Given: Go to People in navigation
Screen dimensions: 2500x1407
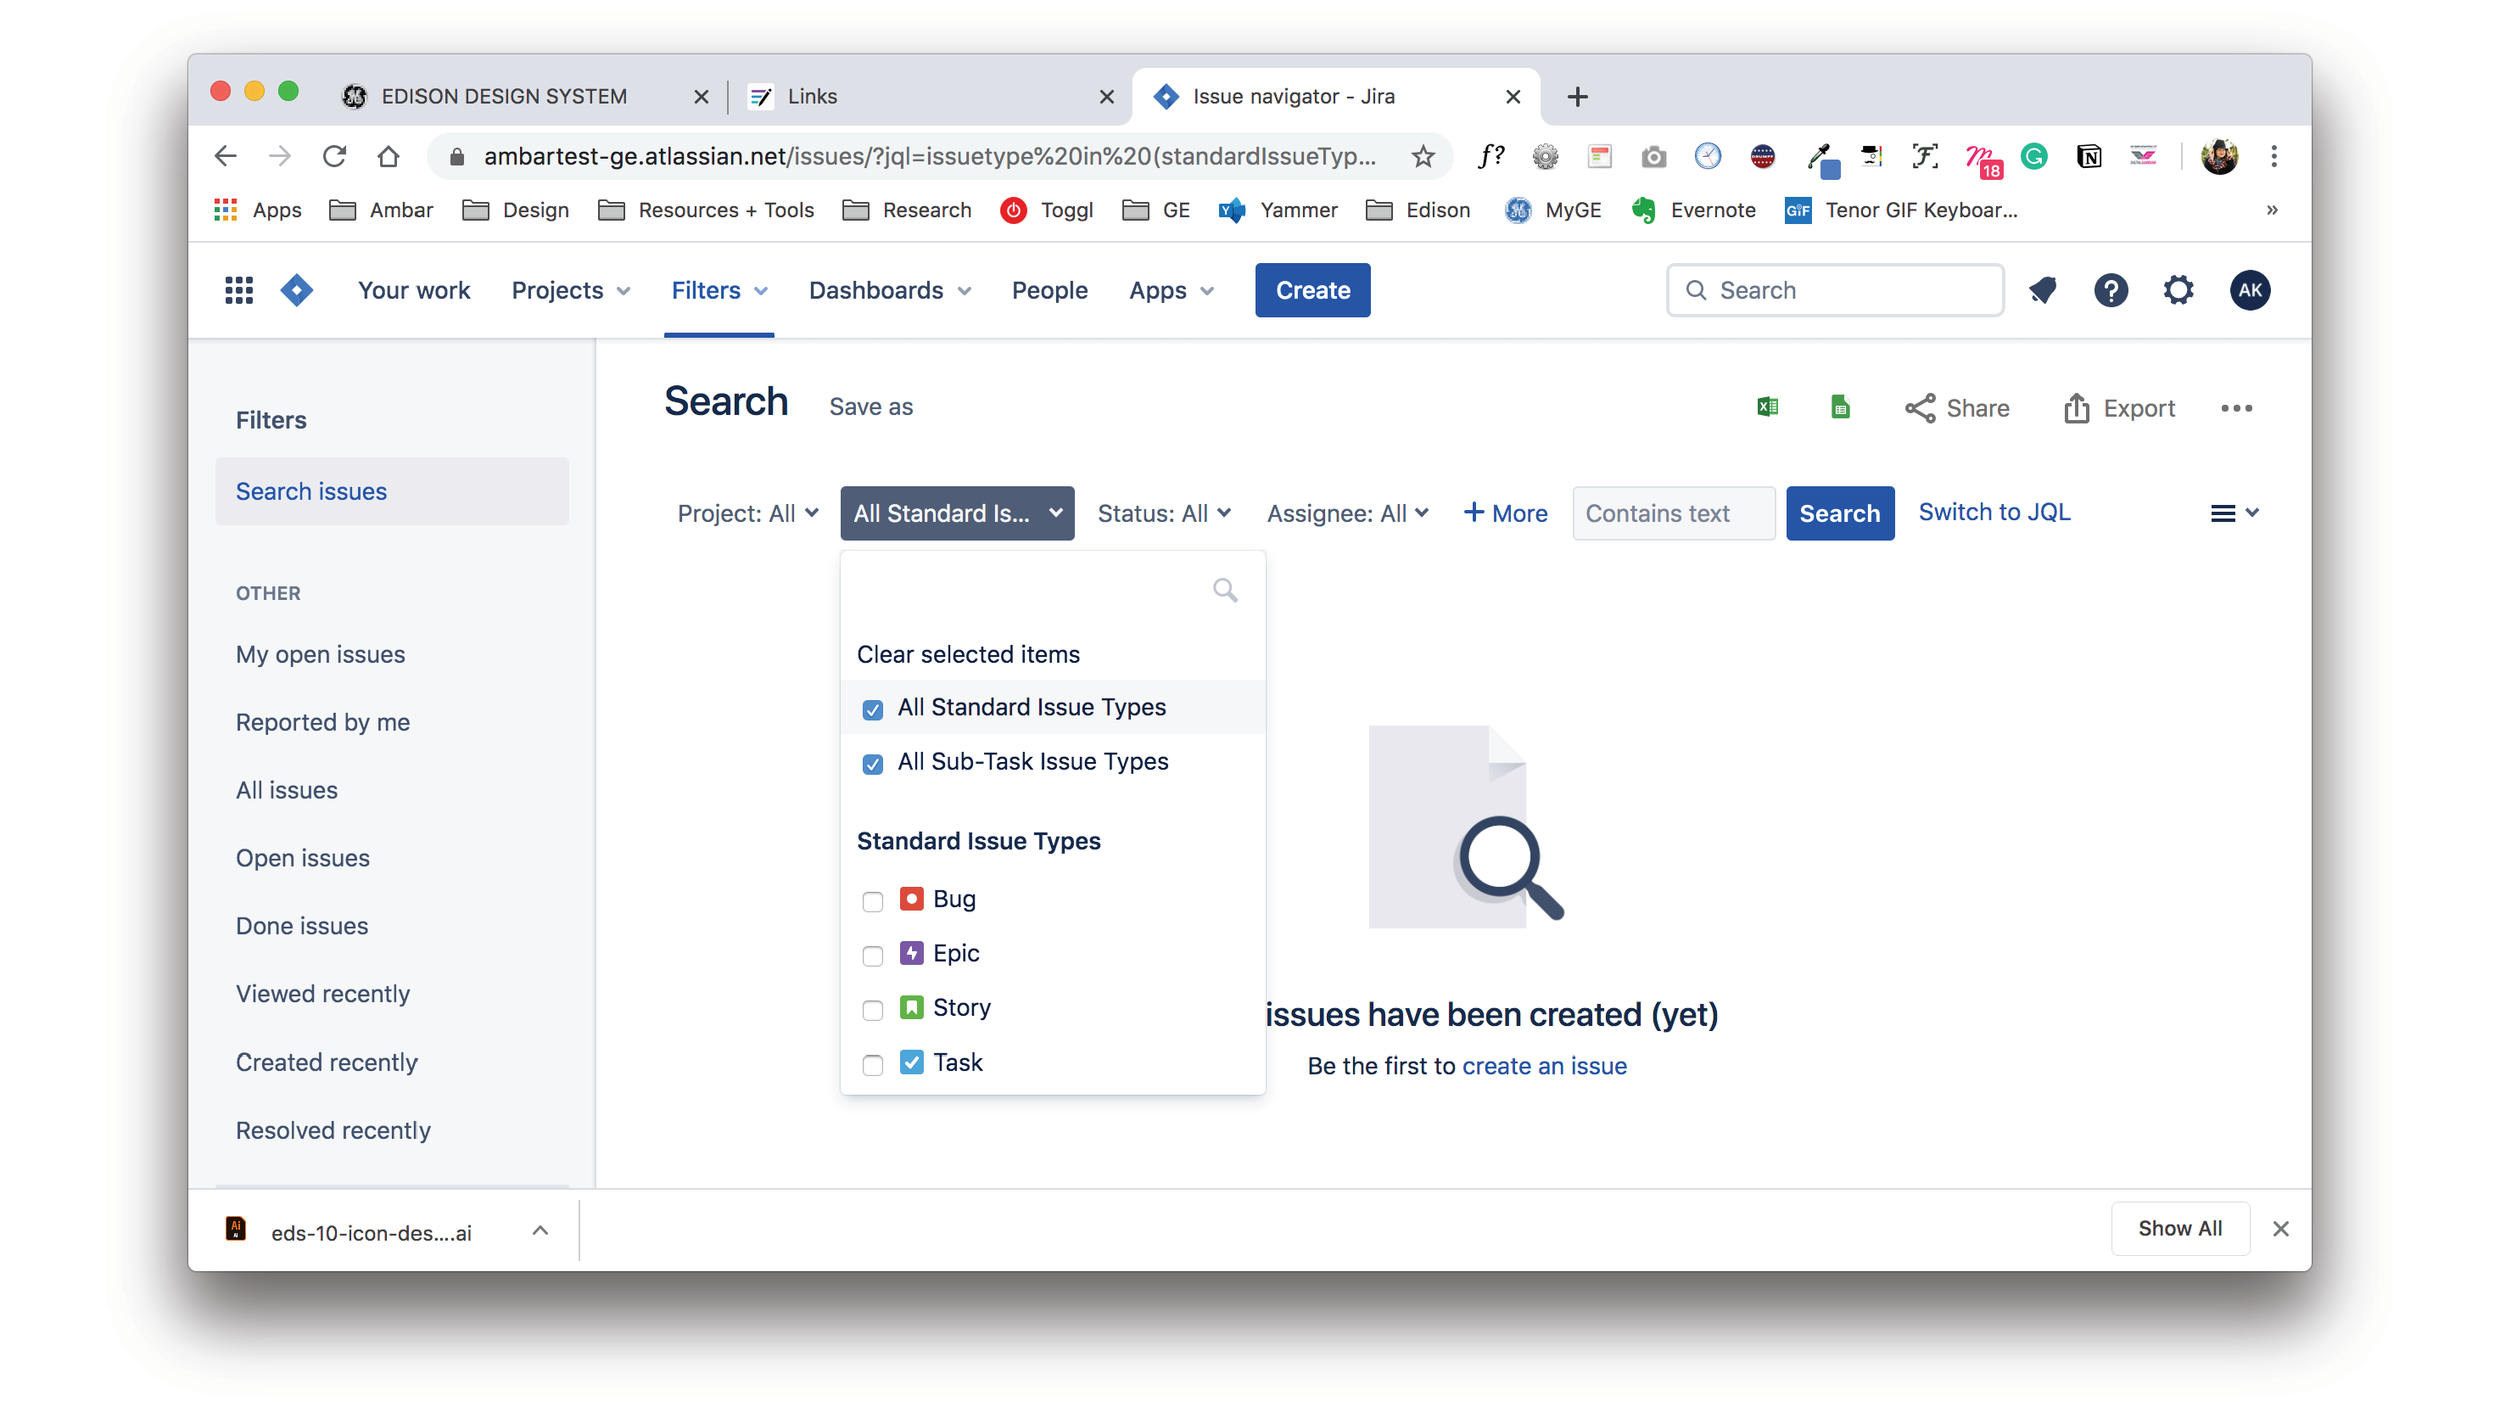Looking at the screenshot, I should click(x=1049, y=290).
